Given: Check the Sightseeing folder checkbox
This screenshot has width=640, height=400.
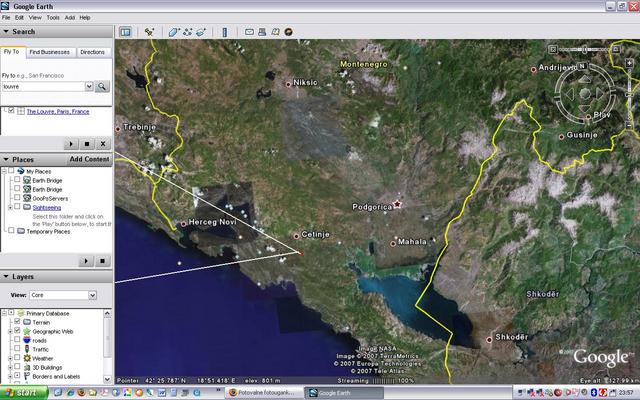Looking at the screenshot, I should [x=17, y=207].
